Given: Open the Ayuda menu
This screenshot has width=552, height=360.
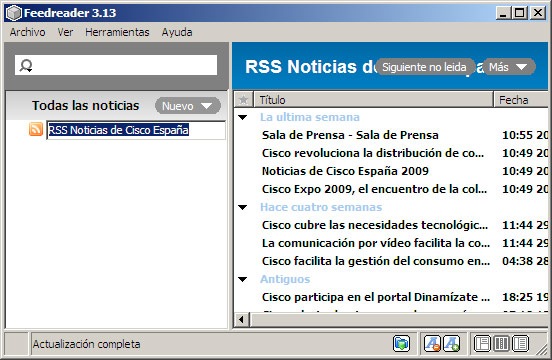Looking at the screenshot, I should pos(177,32).
